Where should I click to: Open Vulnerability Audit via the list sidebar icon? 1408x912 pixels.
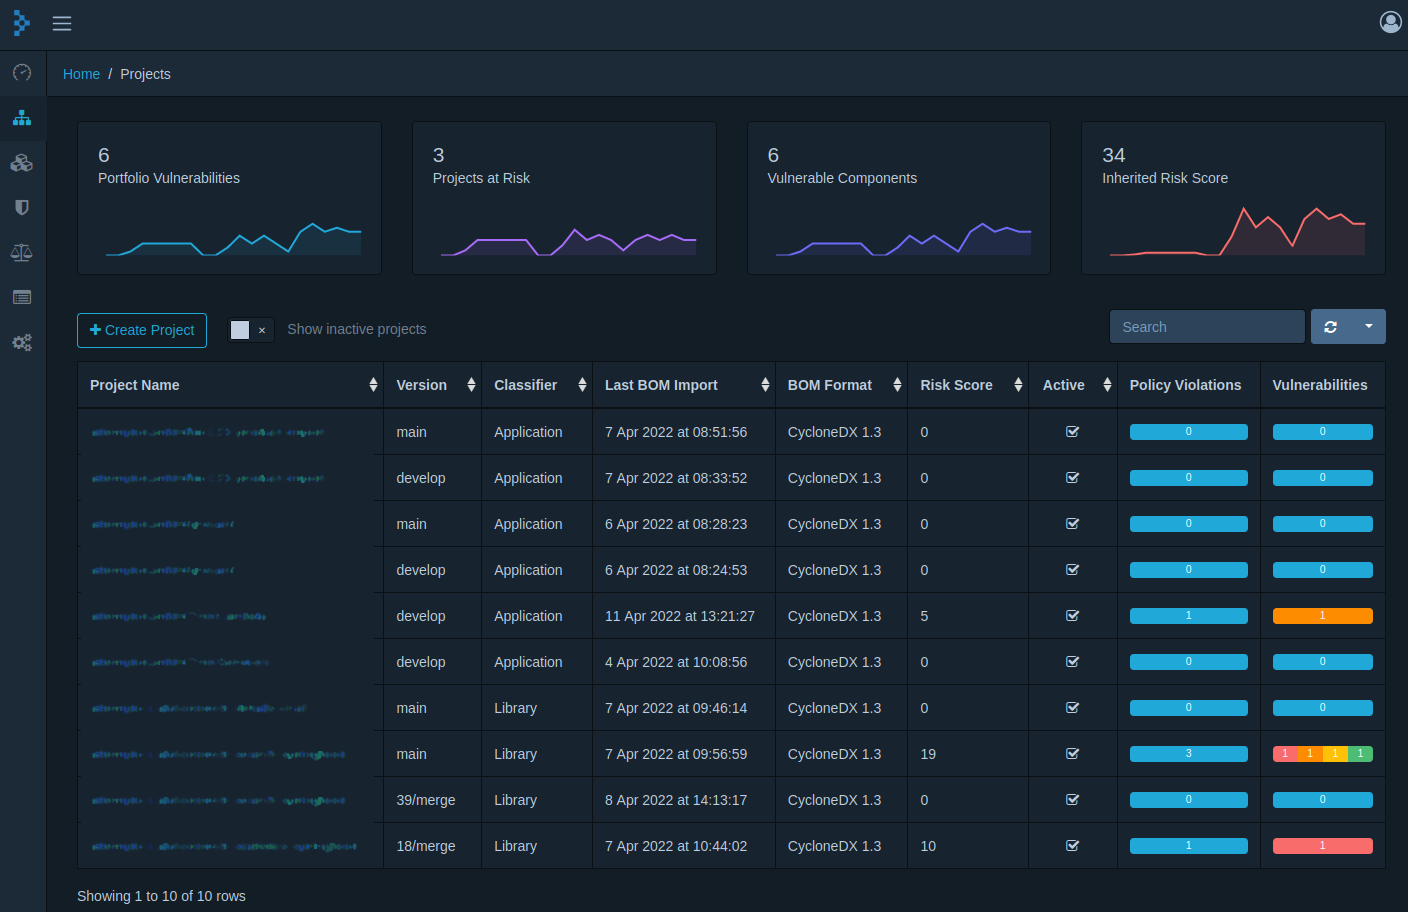point(22,297)
